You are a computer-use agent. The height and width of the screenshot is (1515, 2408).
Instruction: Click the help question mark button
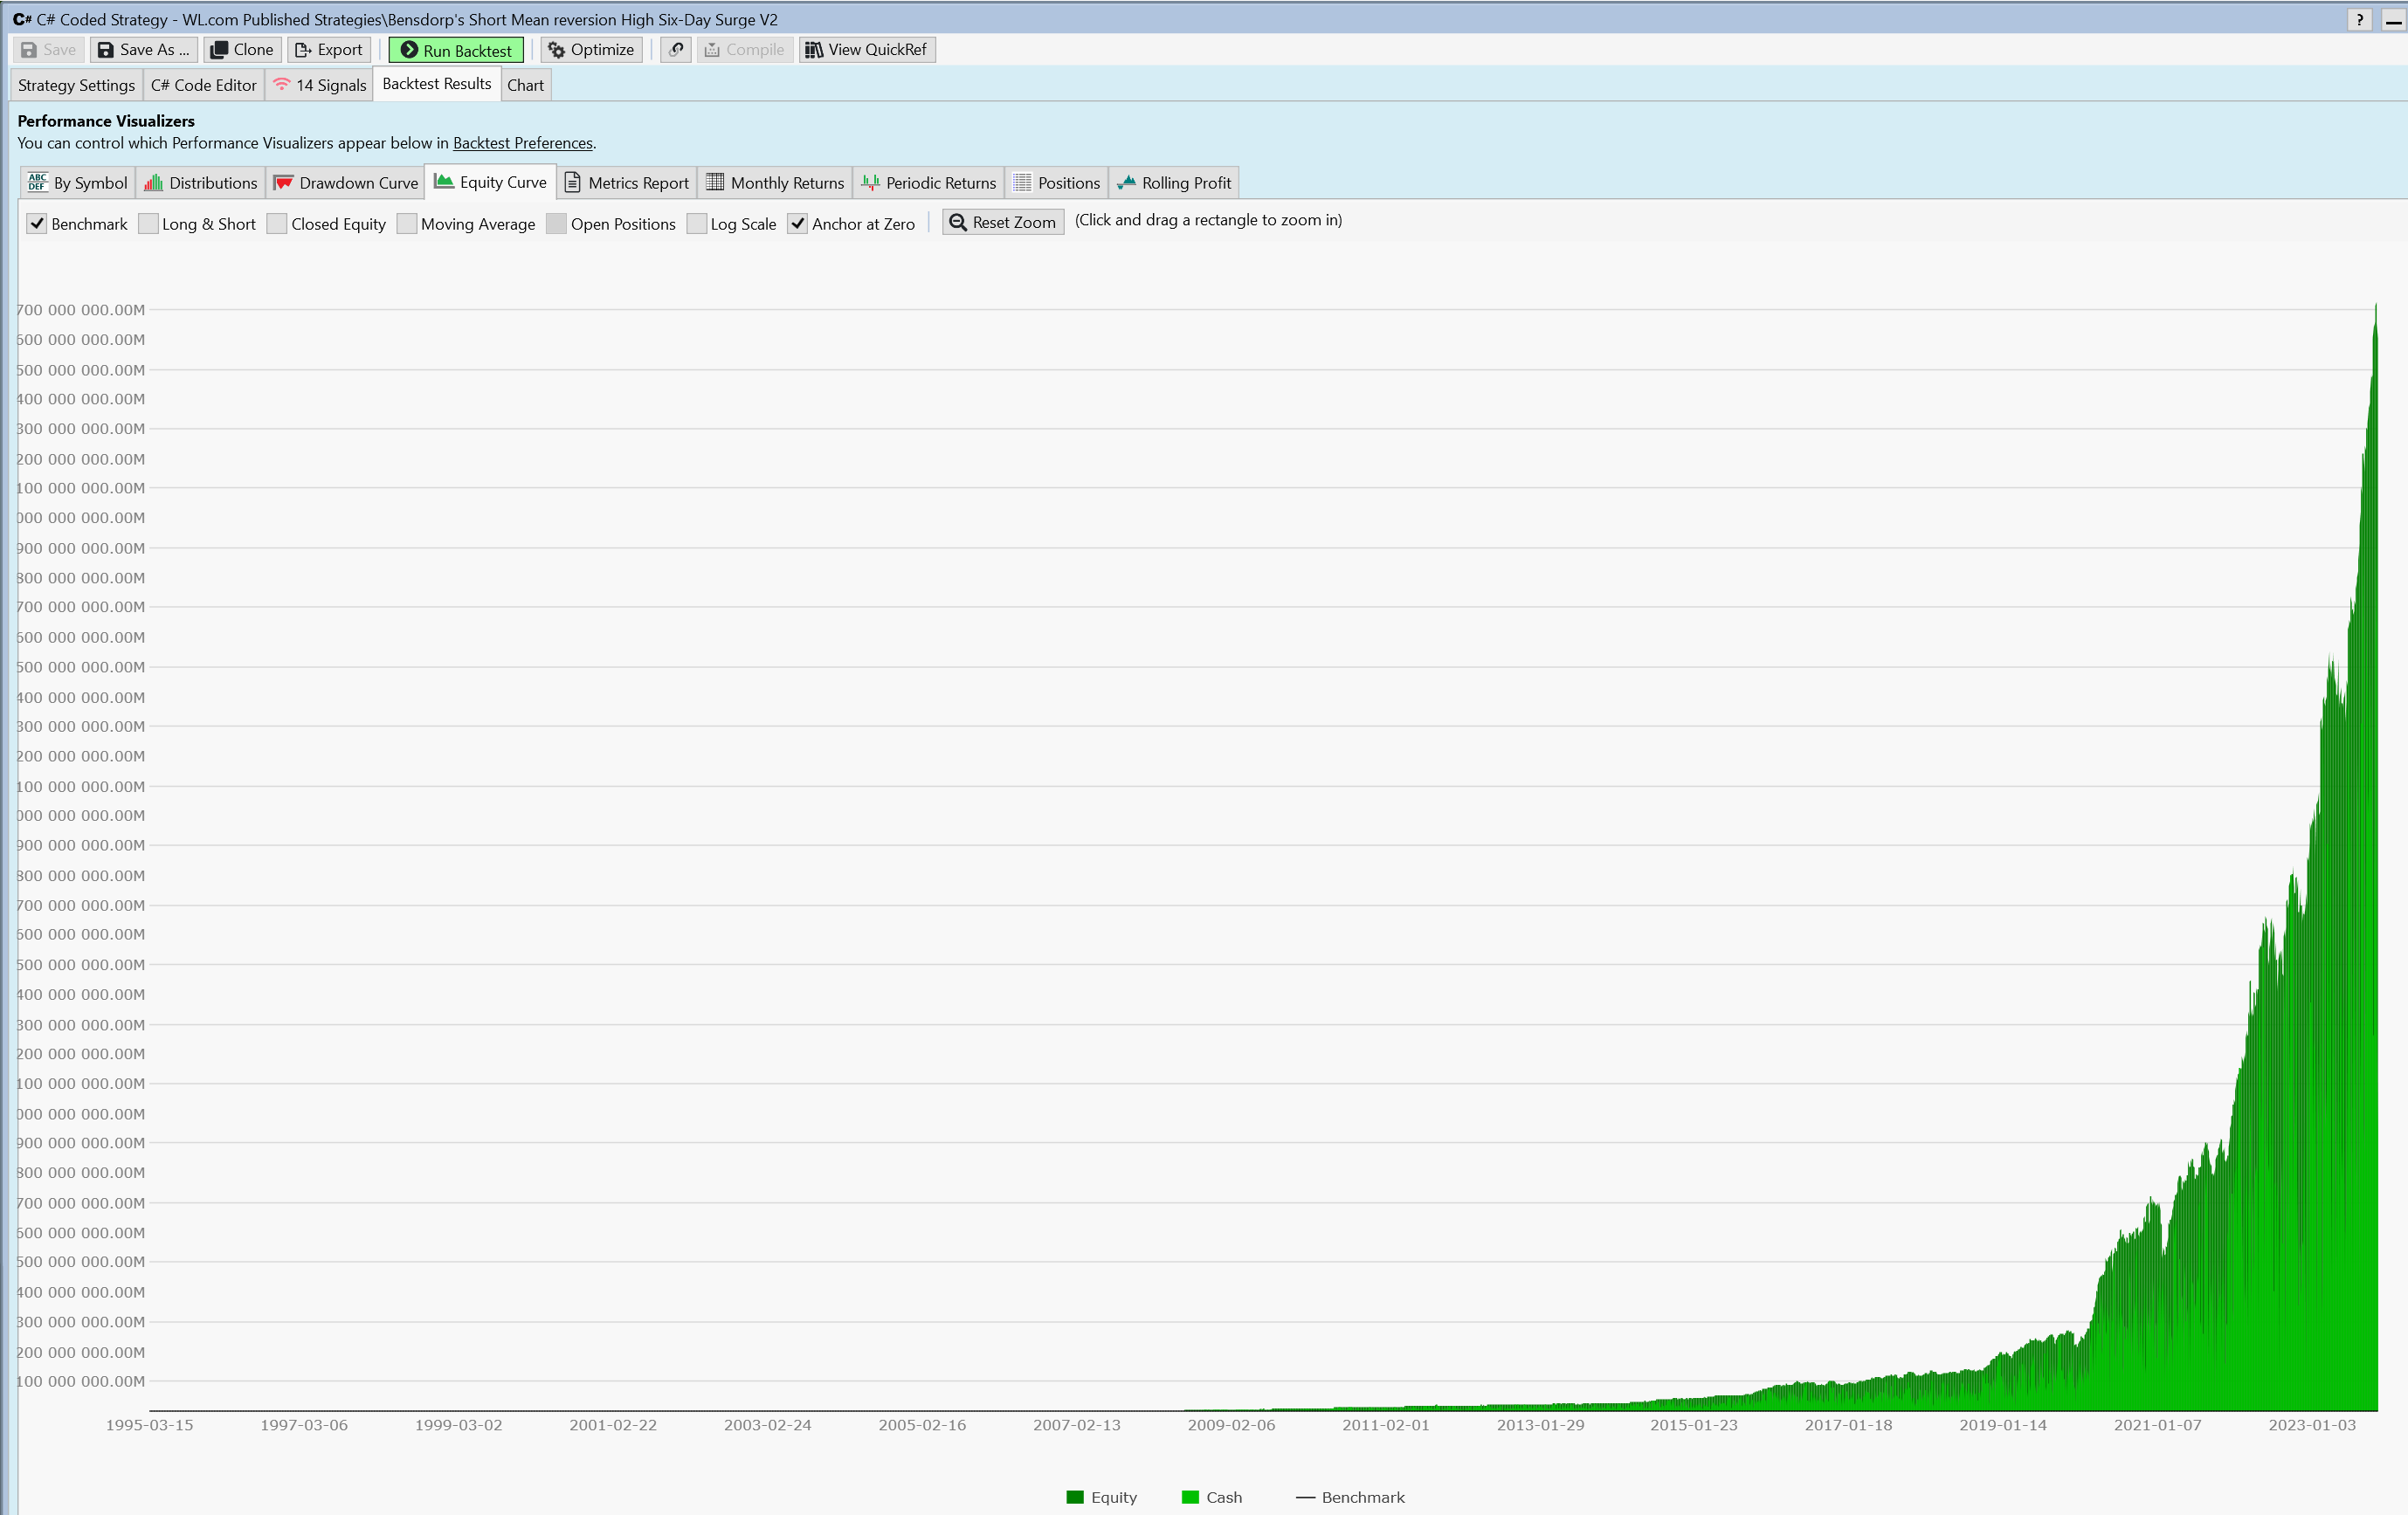(x=2359, y=19)
